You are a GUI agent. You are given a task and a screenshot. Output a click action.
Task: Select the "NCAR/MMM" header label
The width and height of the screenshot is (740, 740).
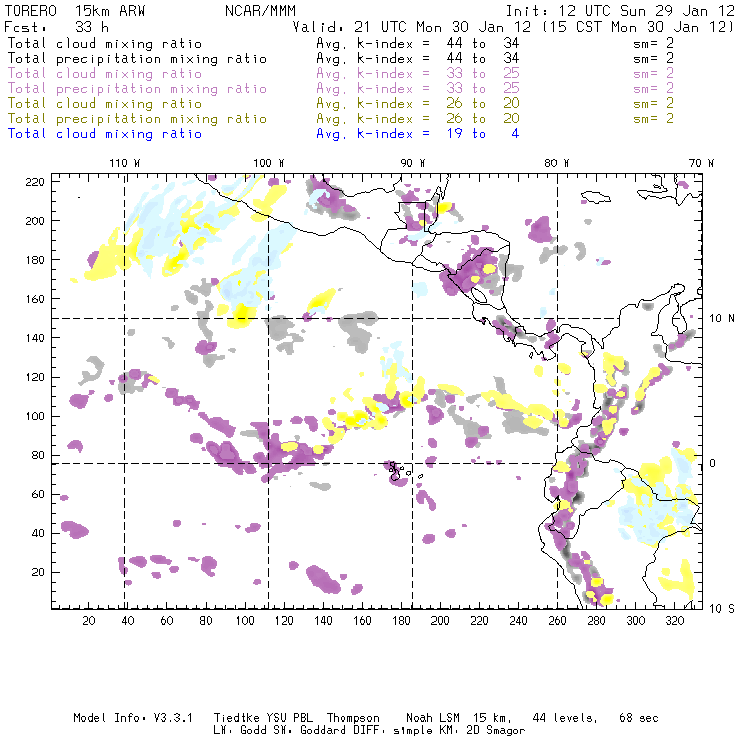[260, 10]
